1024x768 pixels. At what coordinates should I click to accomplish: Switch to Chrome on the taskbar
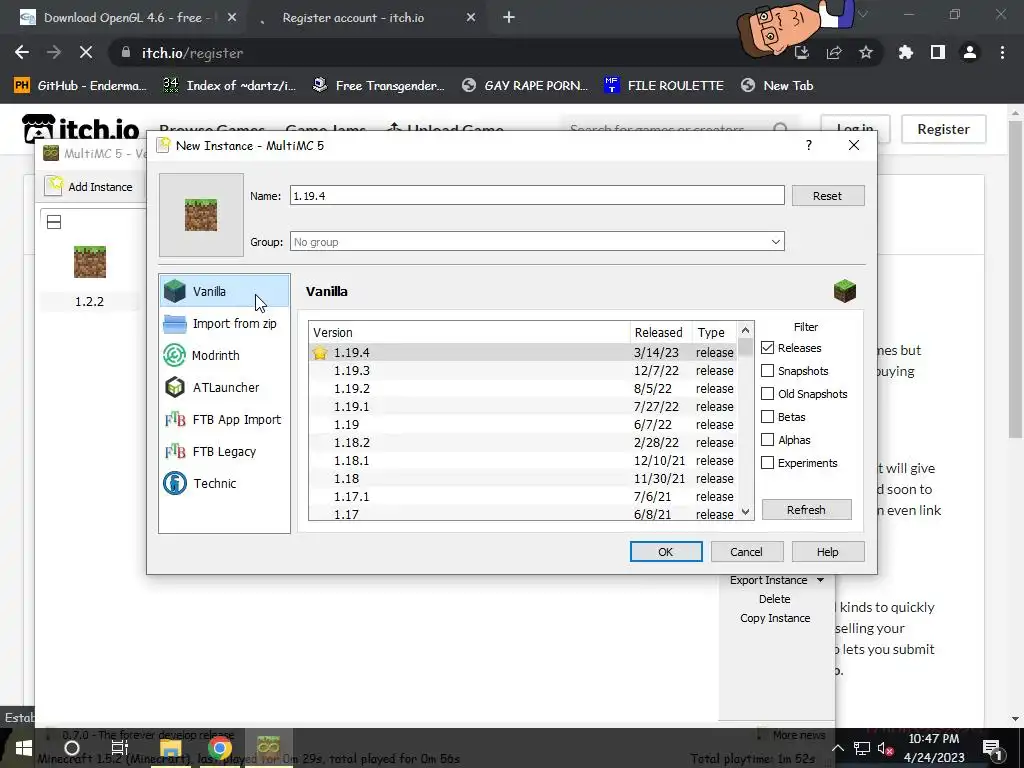(x=219, y=748)
